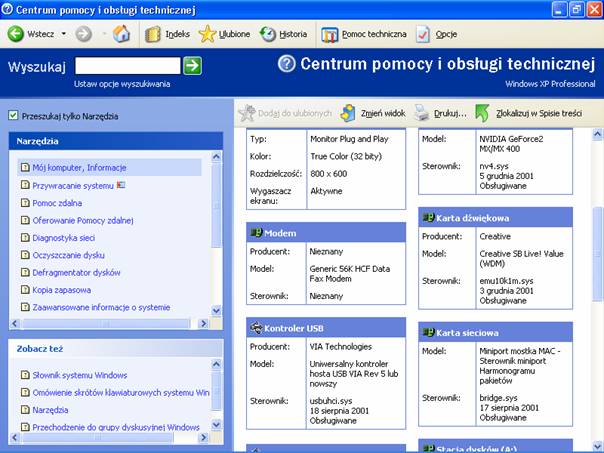Open Opcje checklist icon
The width and height of the screenshot is (604, 453).
point(423,34)
